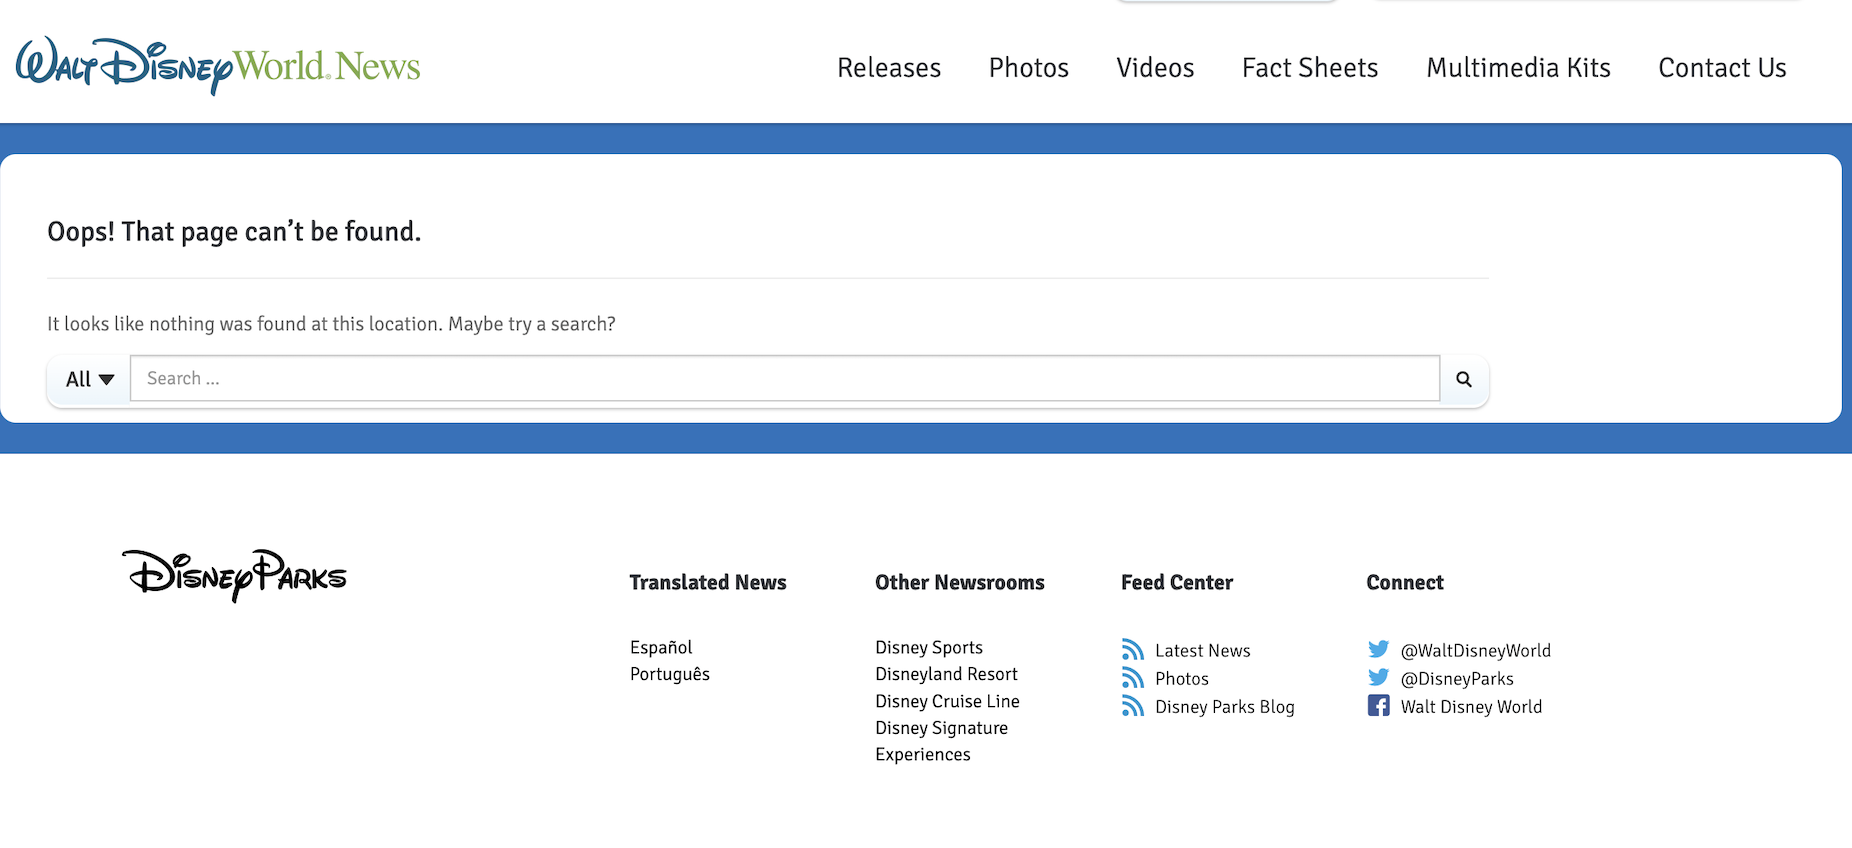This screenshot has width=1852, height=848.
Task: Click the magnifying glass search icon
Action: coord(1464,379)
